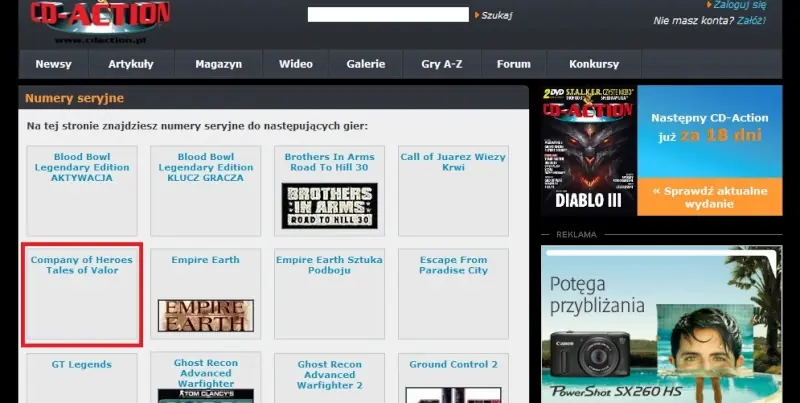Click the Empire Earth logo thumbnail

(x=206, y=316)
